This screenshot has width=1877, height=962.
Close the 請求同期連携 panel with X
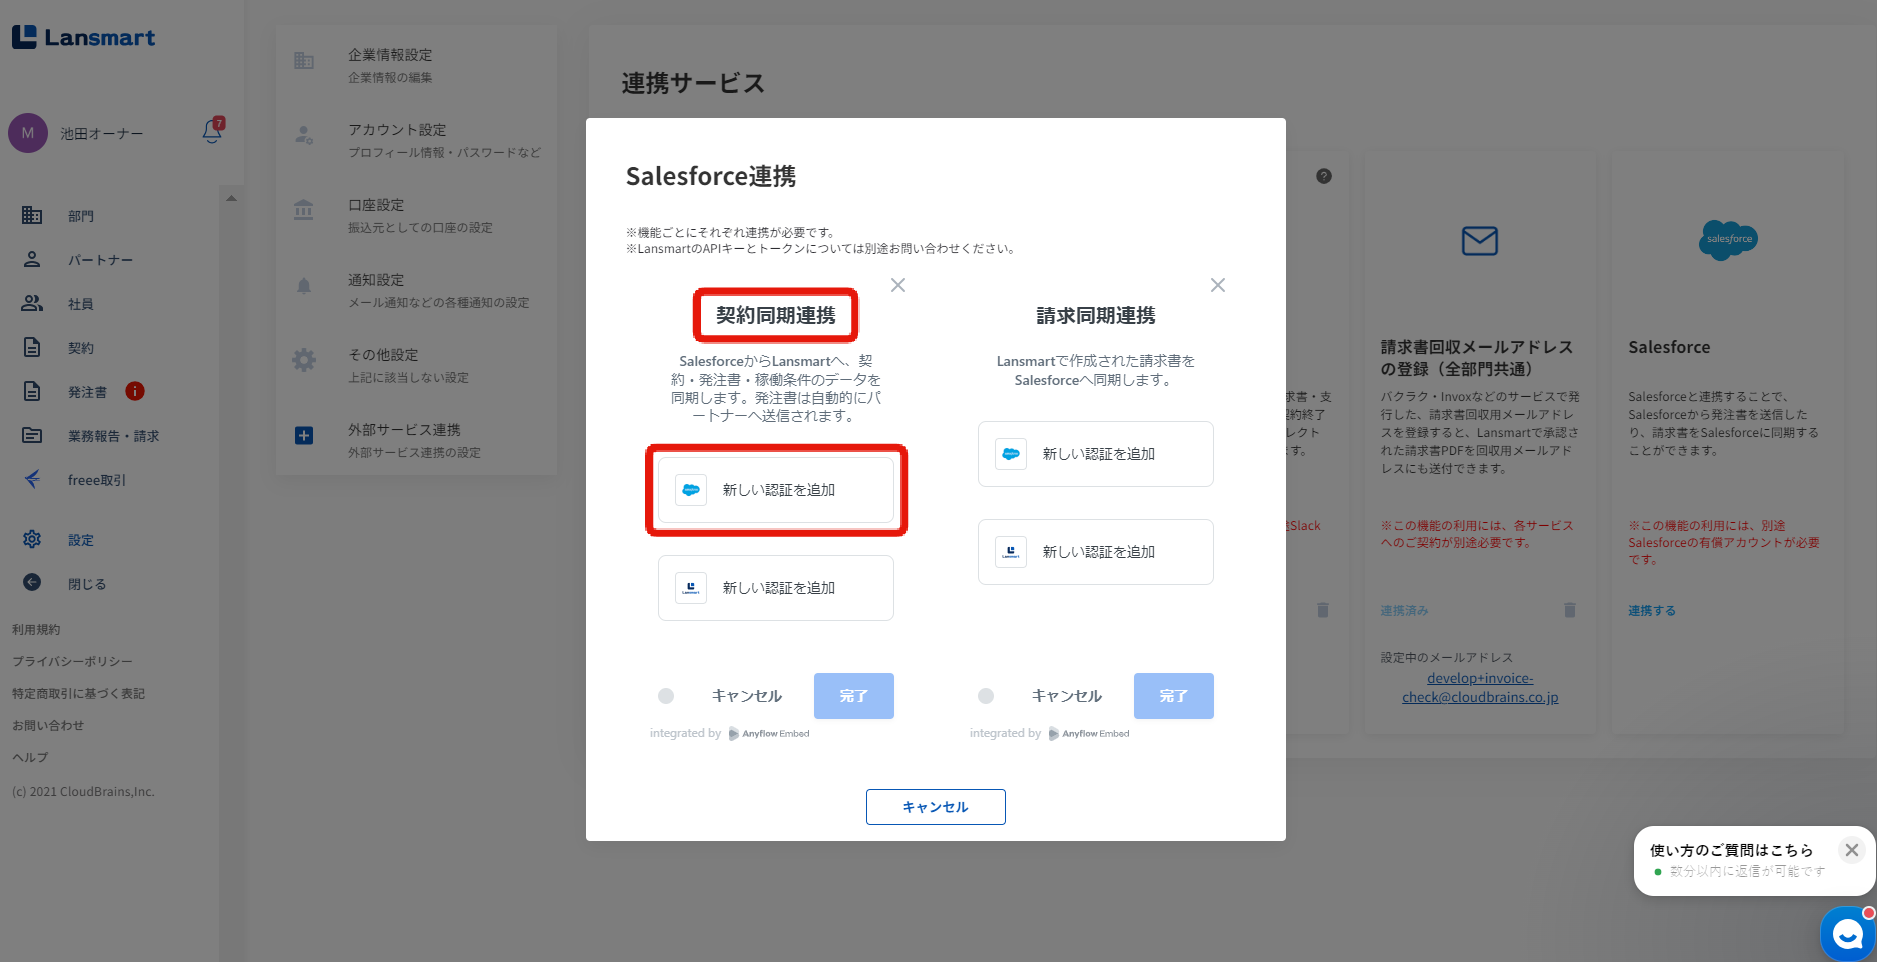click(1218, 285)
